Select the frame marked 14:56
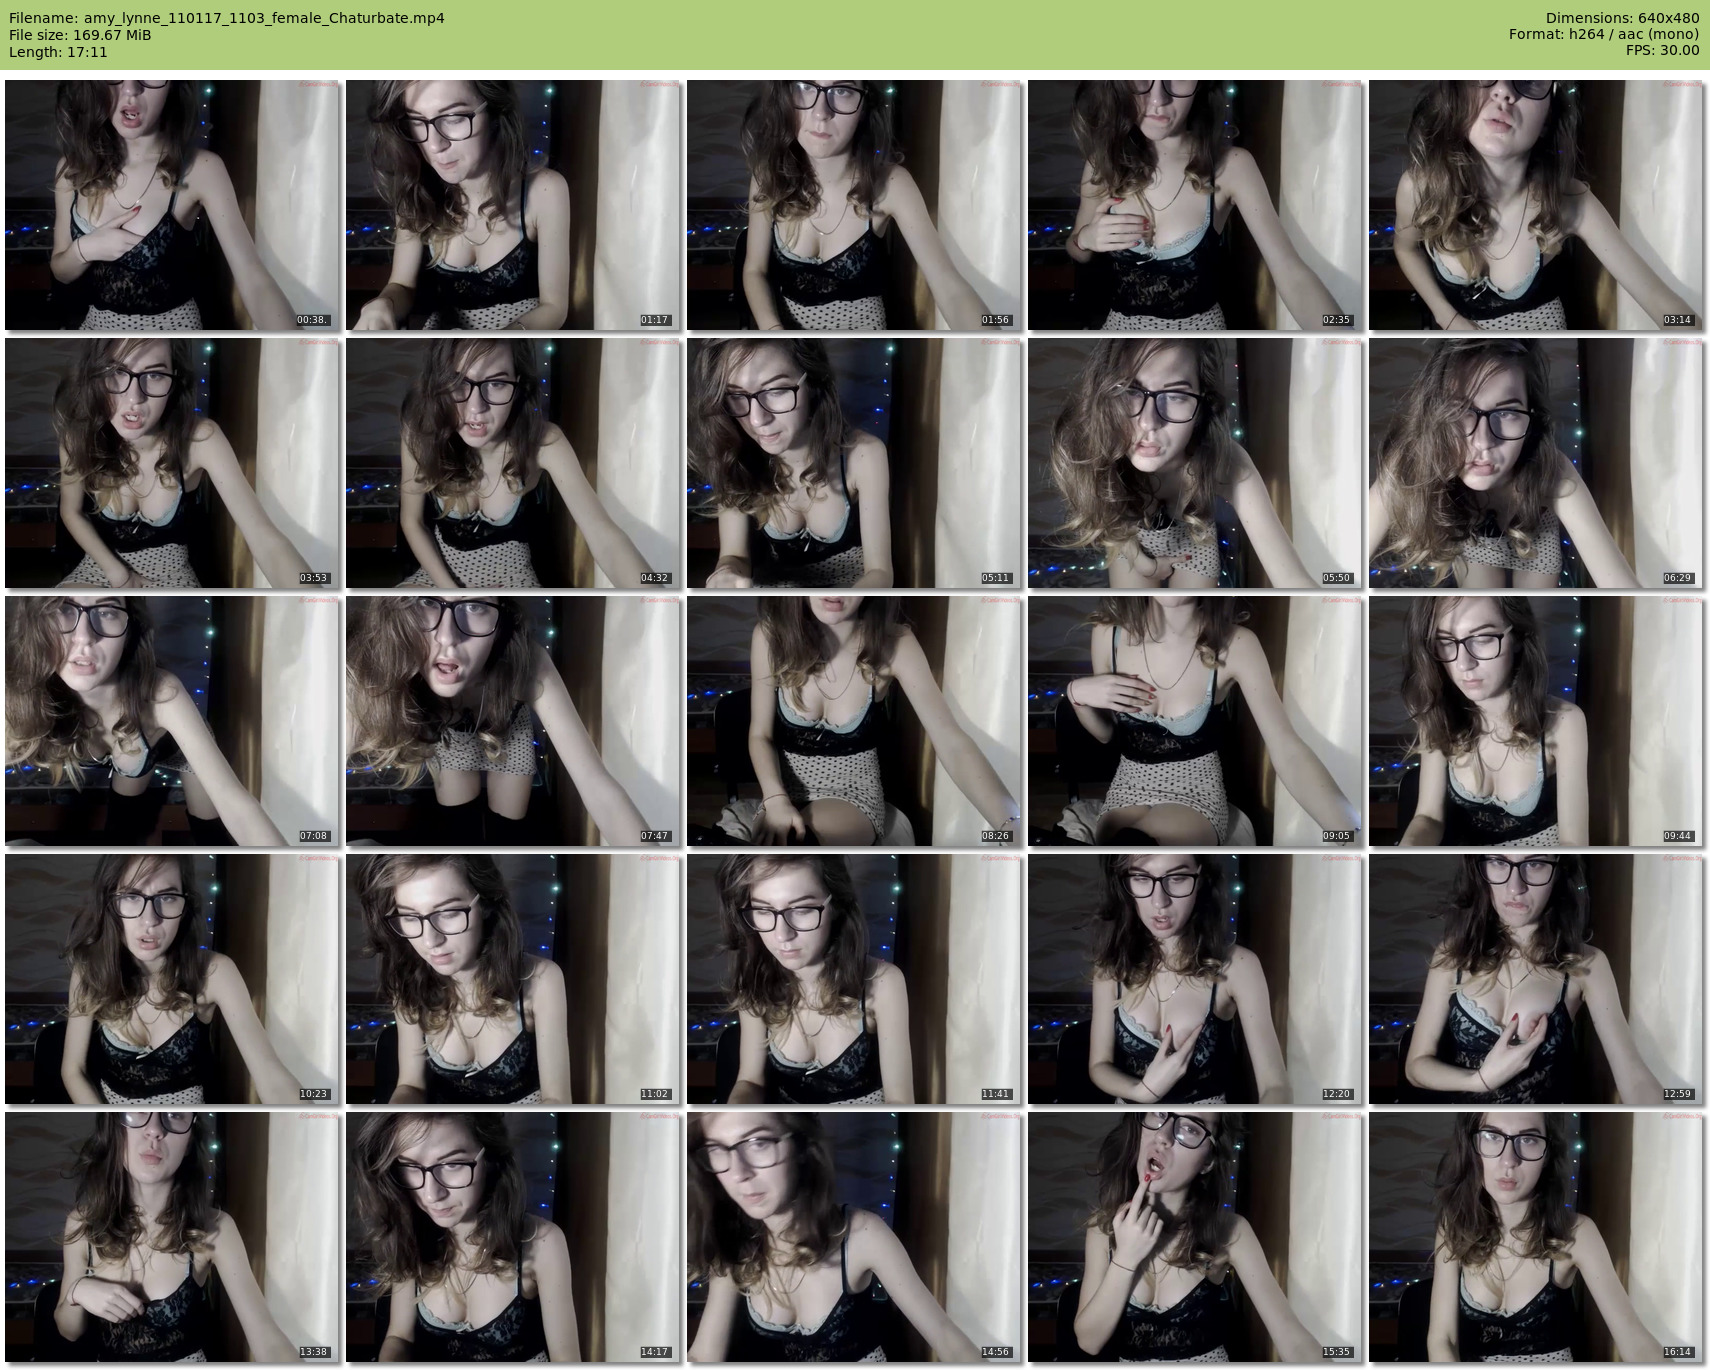The image size is (1710, 1370). point(854,1237)
